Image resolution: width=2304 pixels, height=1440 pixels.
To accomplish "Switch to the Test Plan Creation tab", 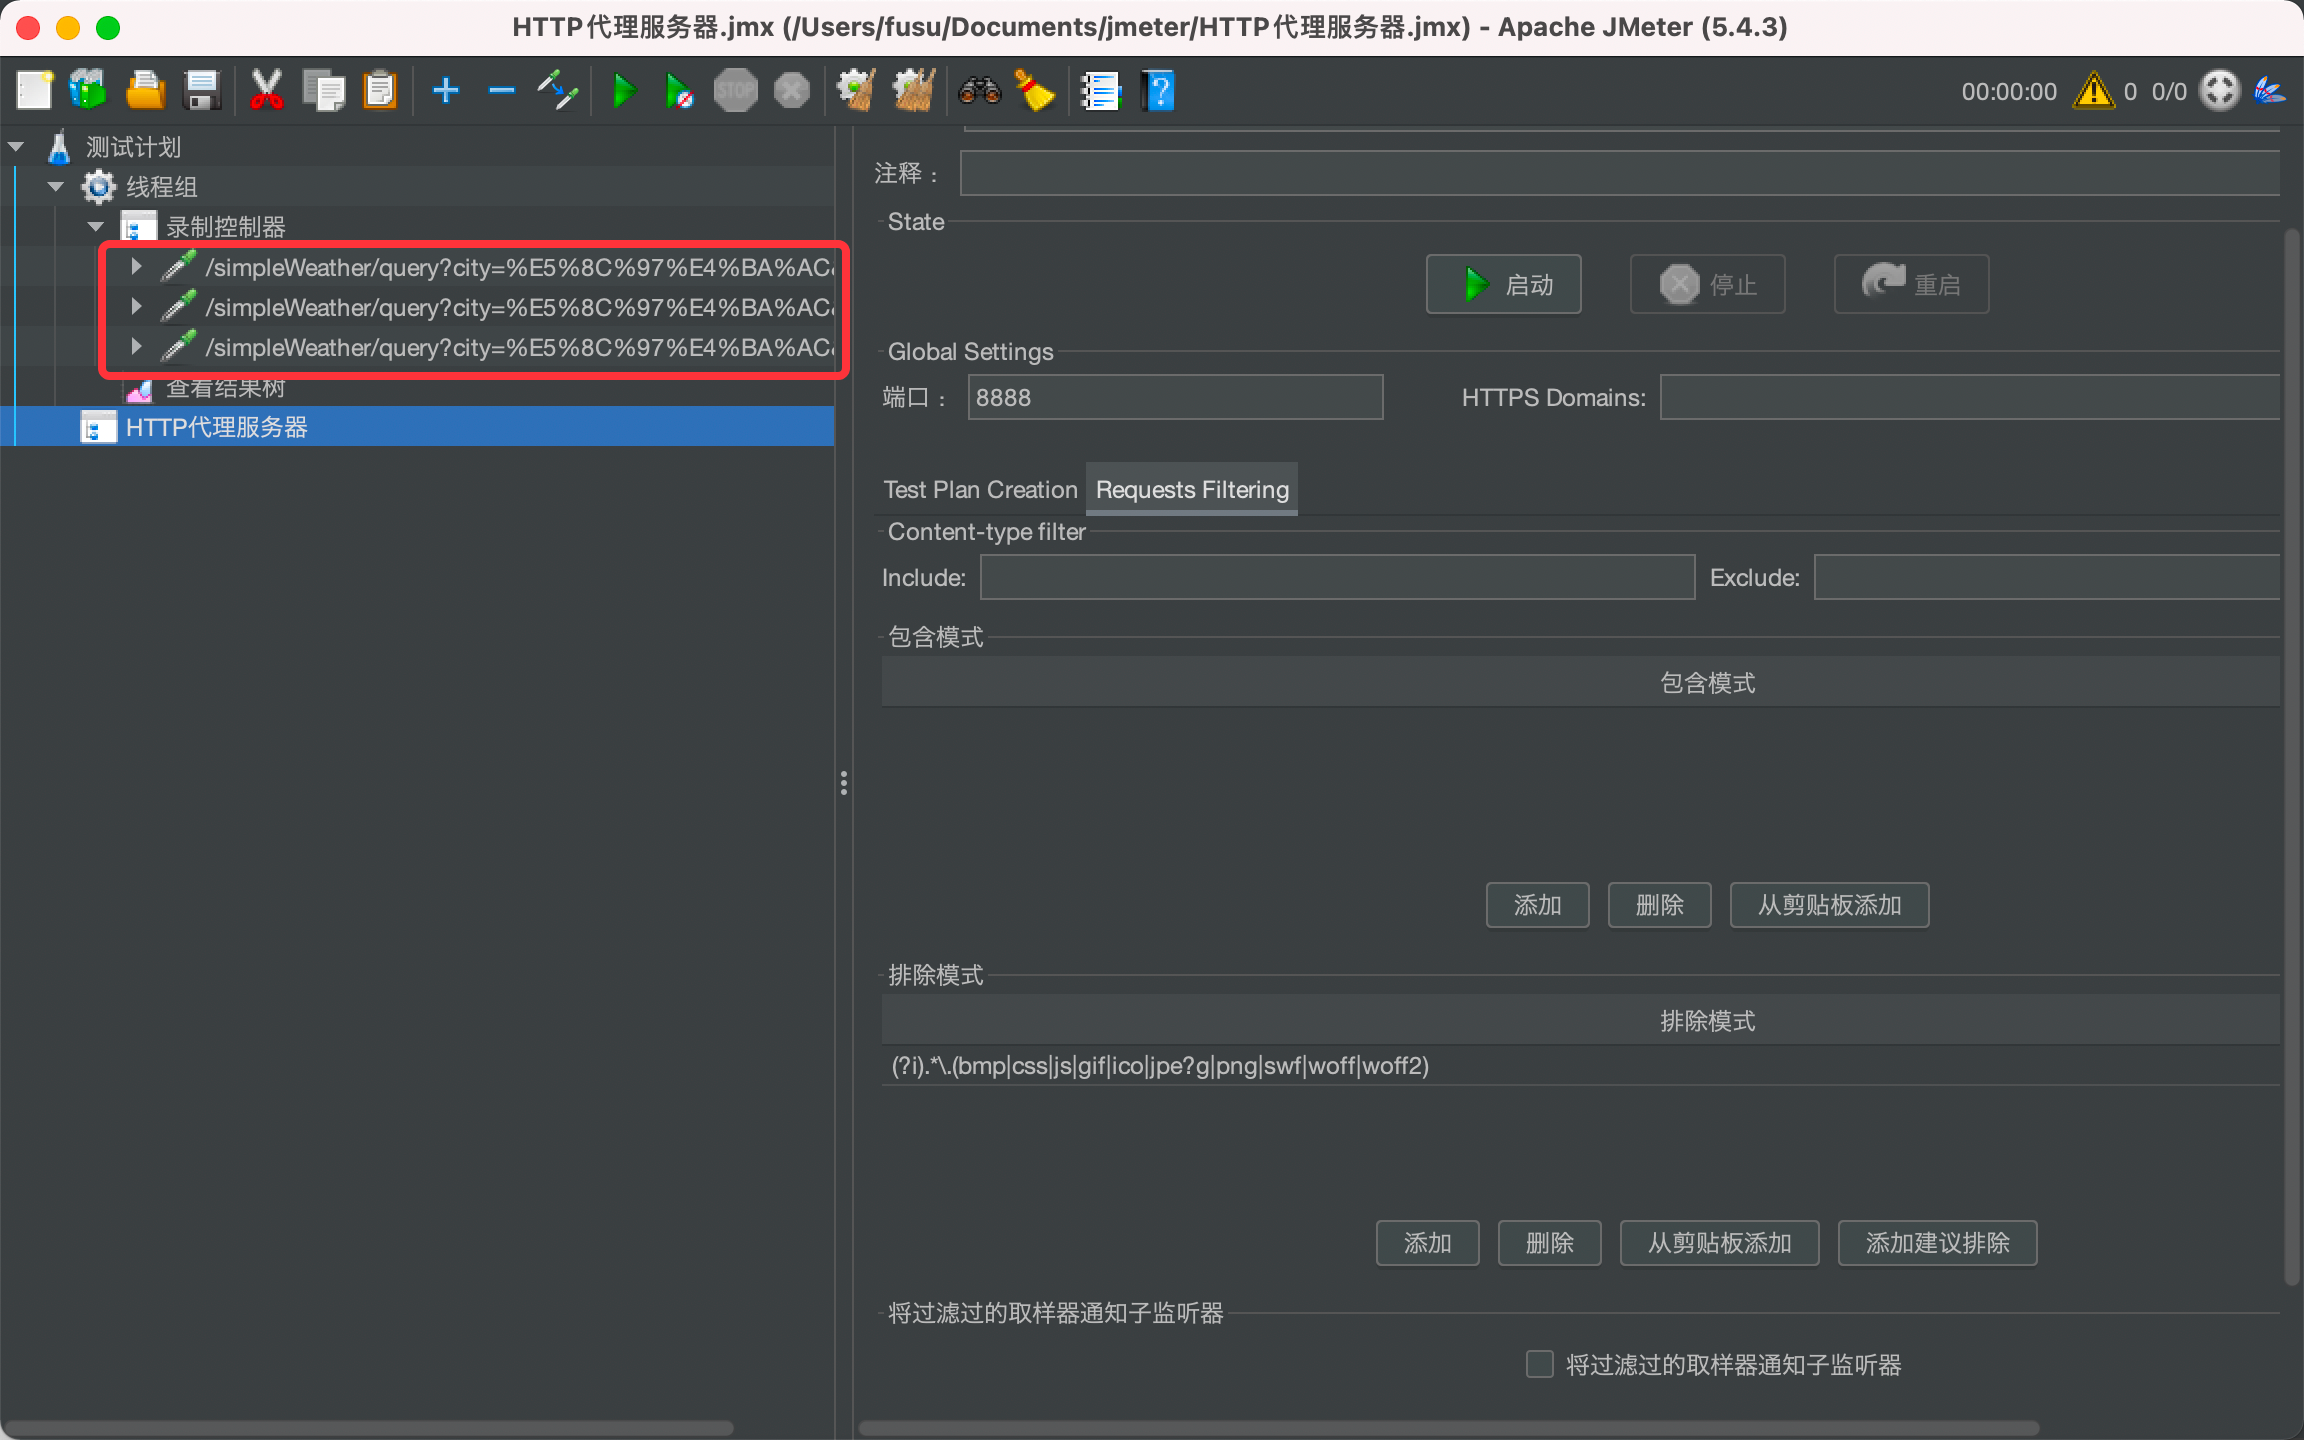I will point(980,490).
